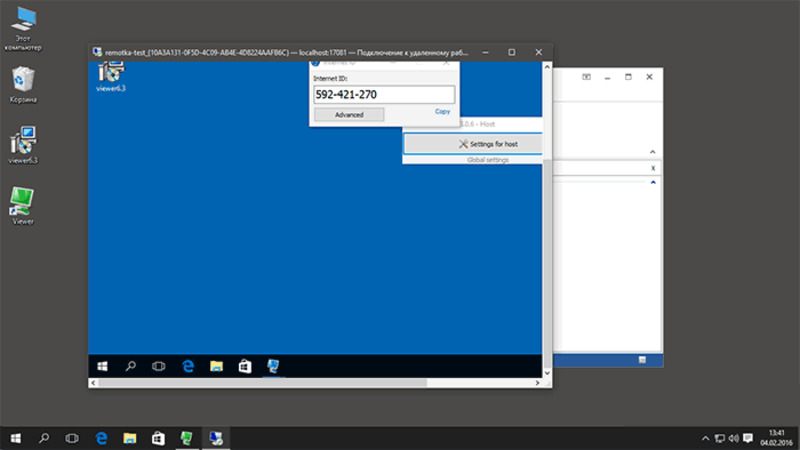Open volume control in the system tray

(x=734, y=438)
